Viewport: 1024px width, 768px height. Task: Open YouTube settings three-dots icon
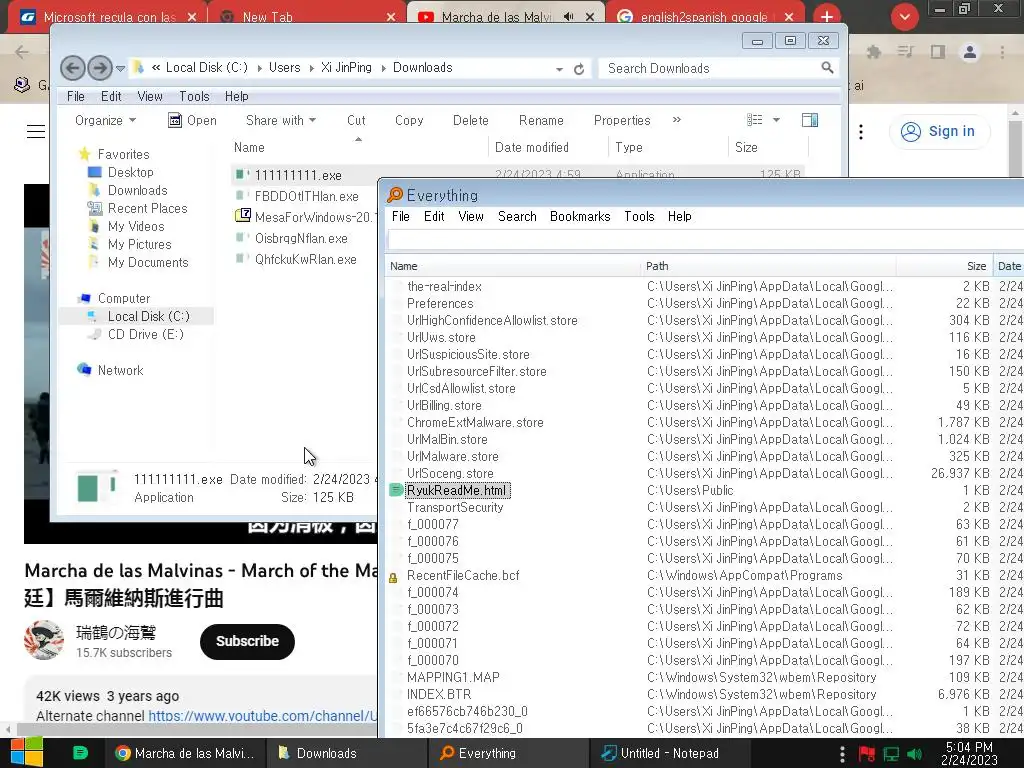tap(861, 132)
